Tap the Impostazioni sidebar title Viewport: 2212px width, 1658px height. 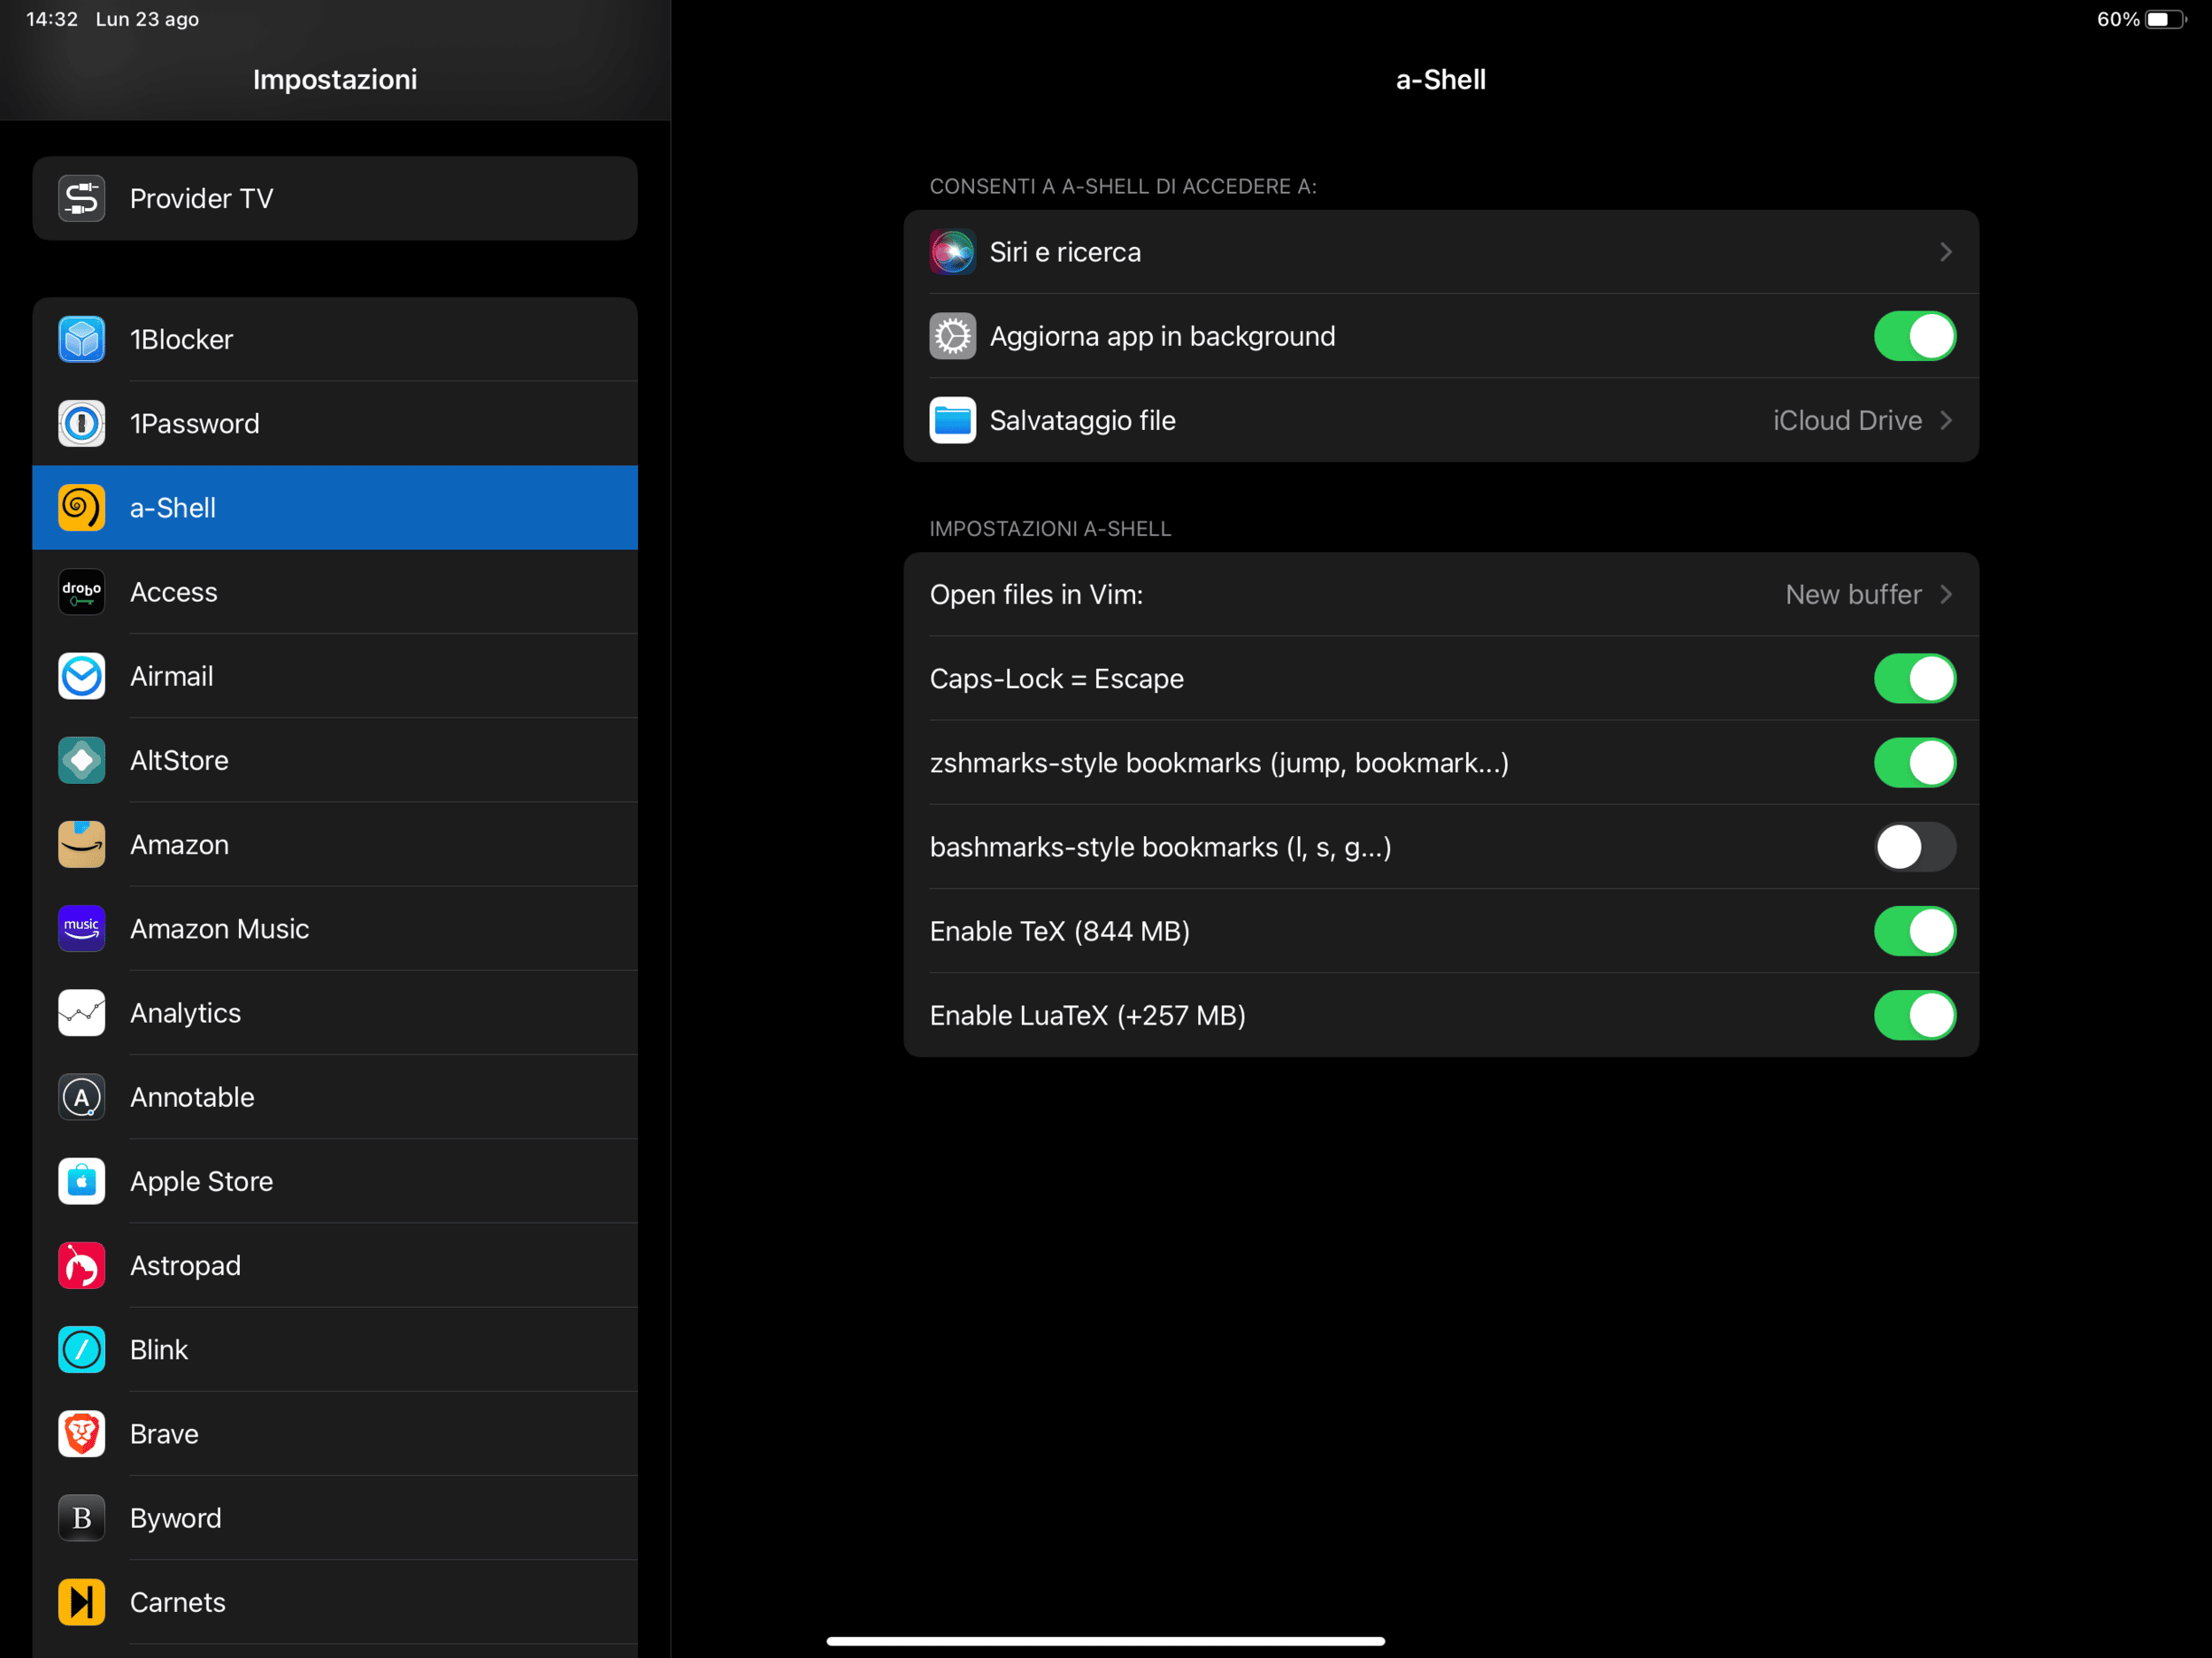(335, 79)
